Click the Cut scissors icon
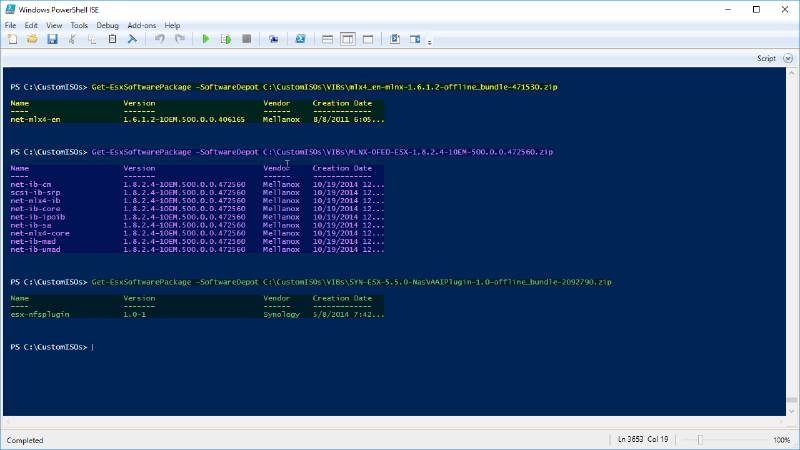The image size is (800, 450). (72, 39)
